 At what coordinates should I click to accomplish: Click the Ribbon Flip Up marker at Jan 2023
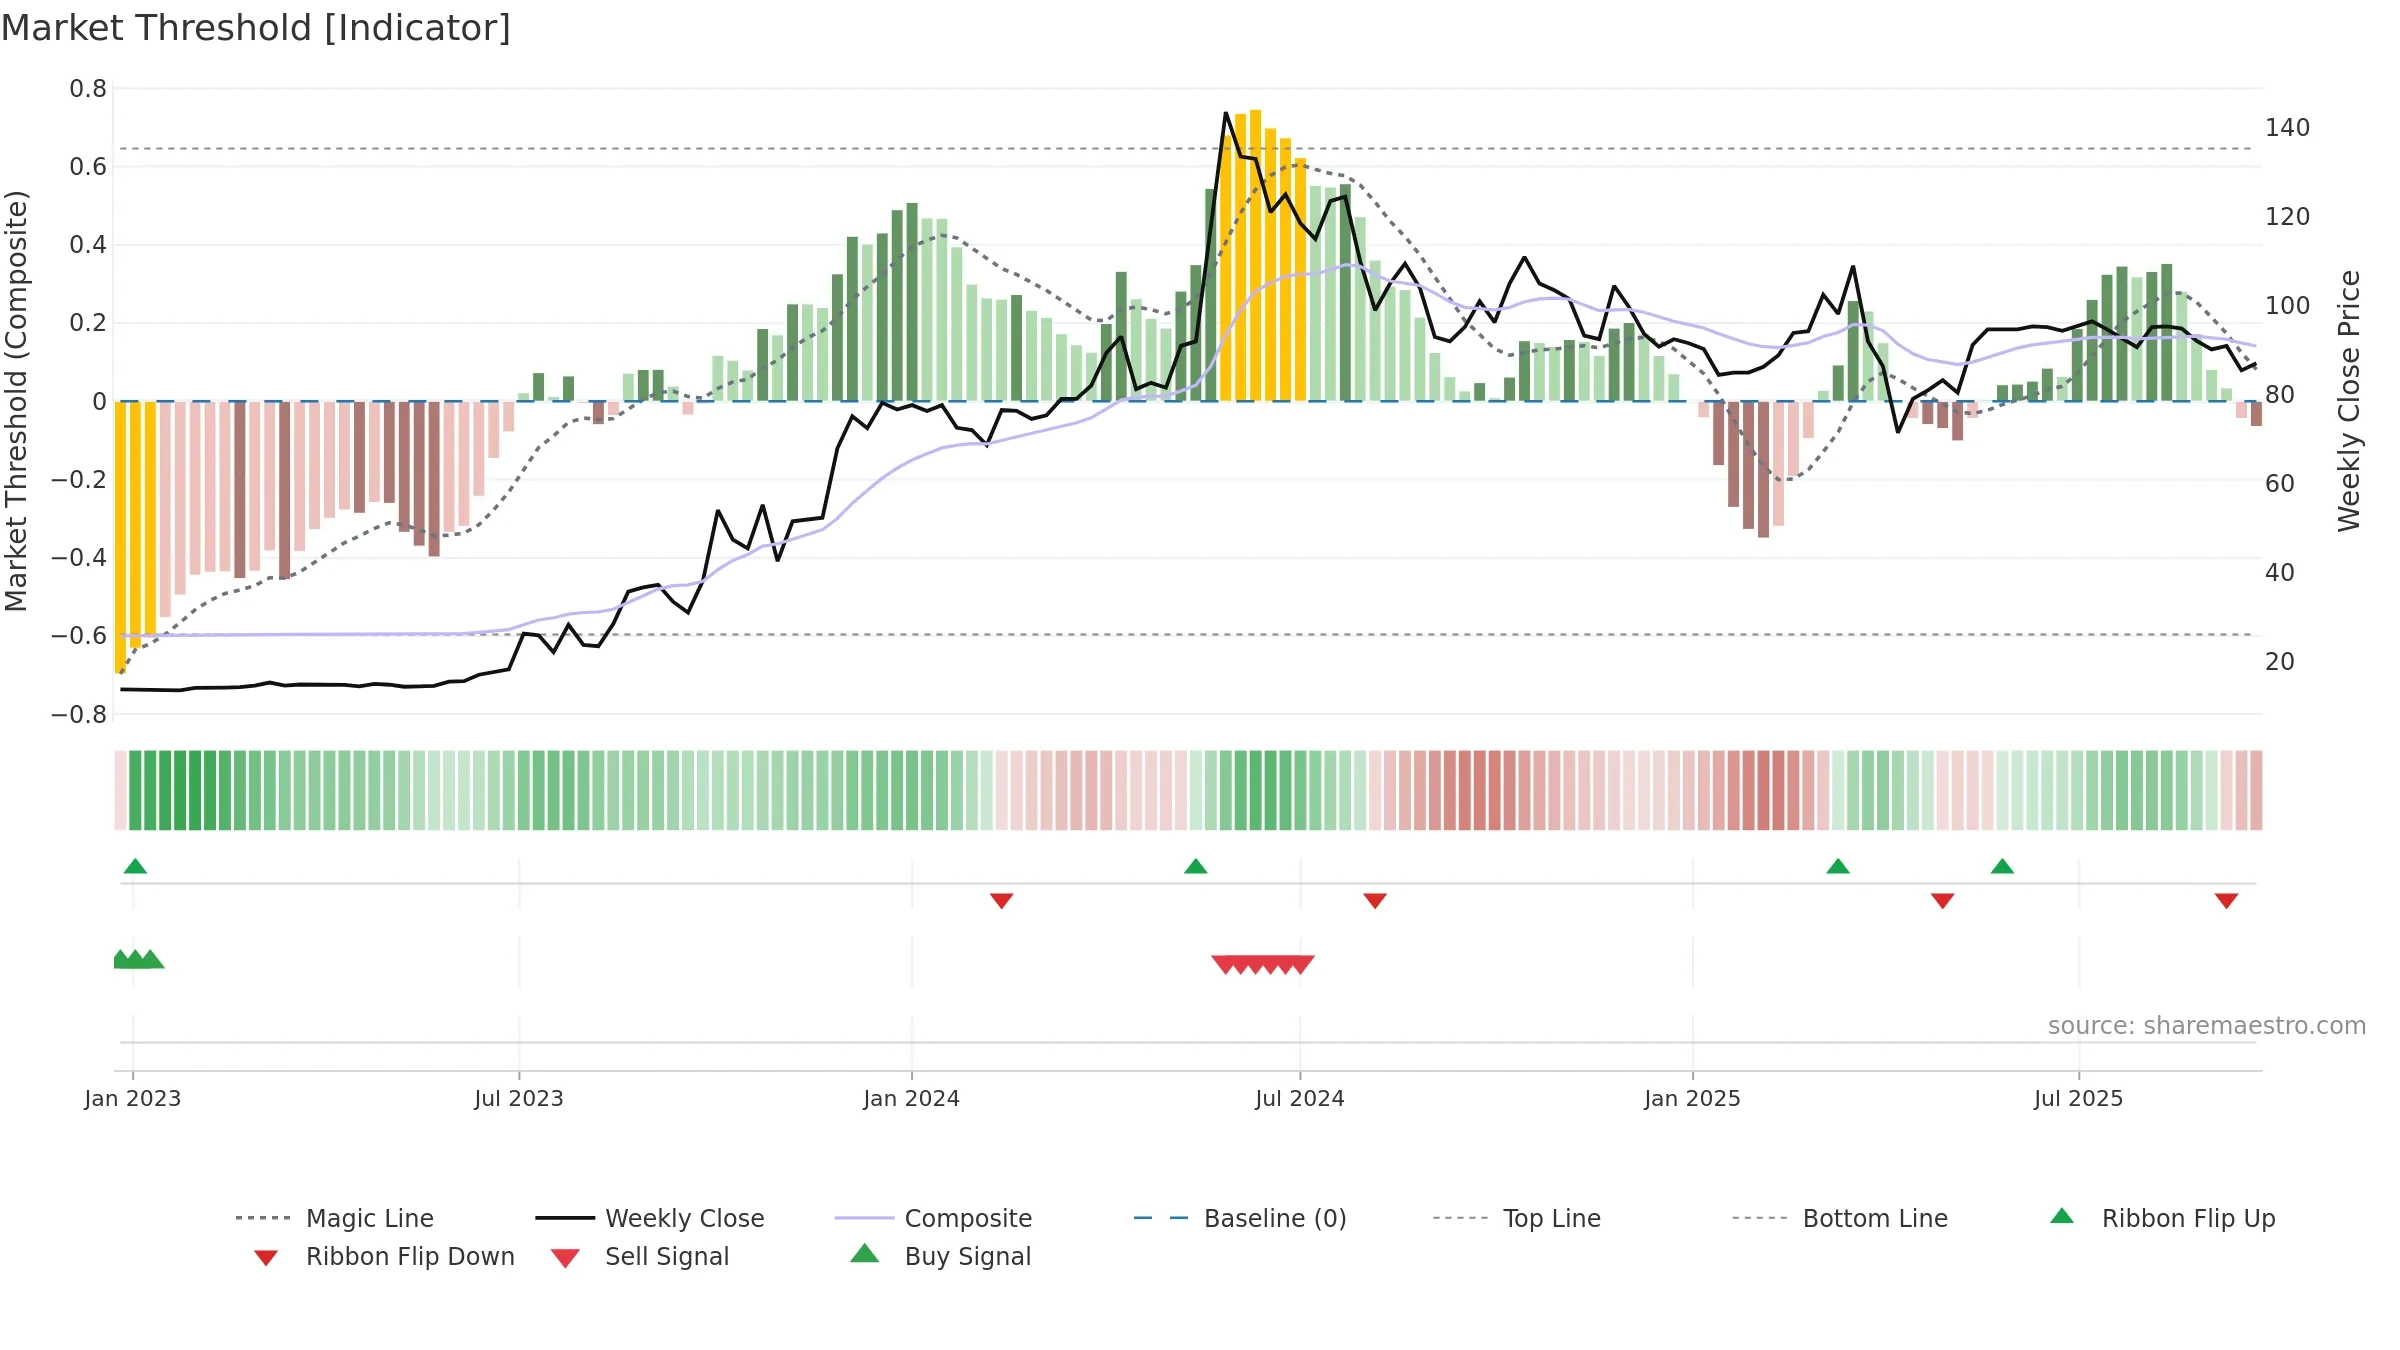(135, 866)
